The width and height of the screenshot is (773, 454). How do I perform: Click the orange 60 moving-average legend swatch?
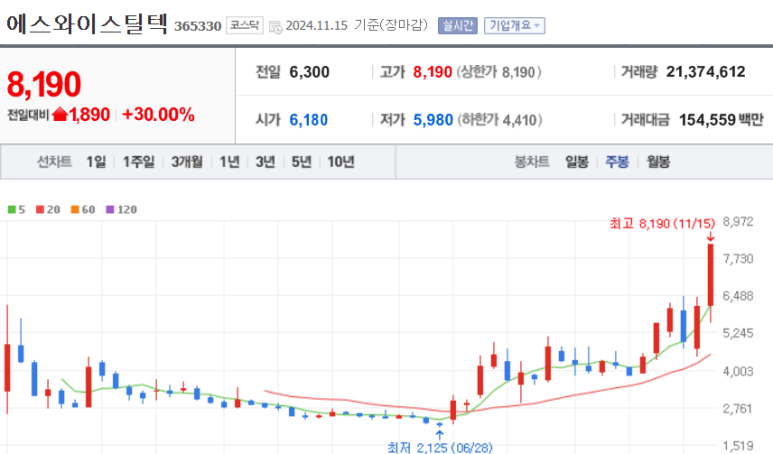pos(75,210)
